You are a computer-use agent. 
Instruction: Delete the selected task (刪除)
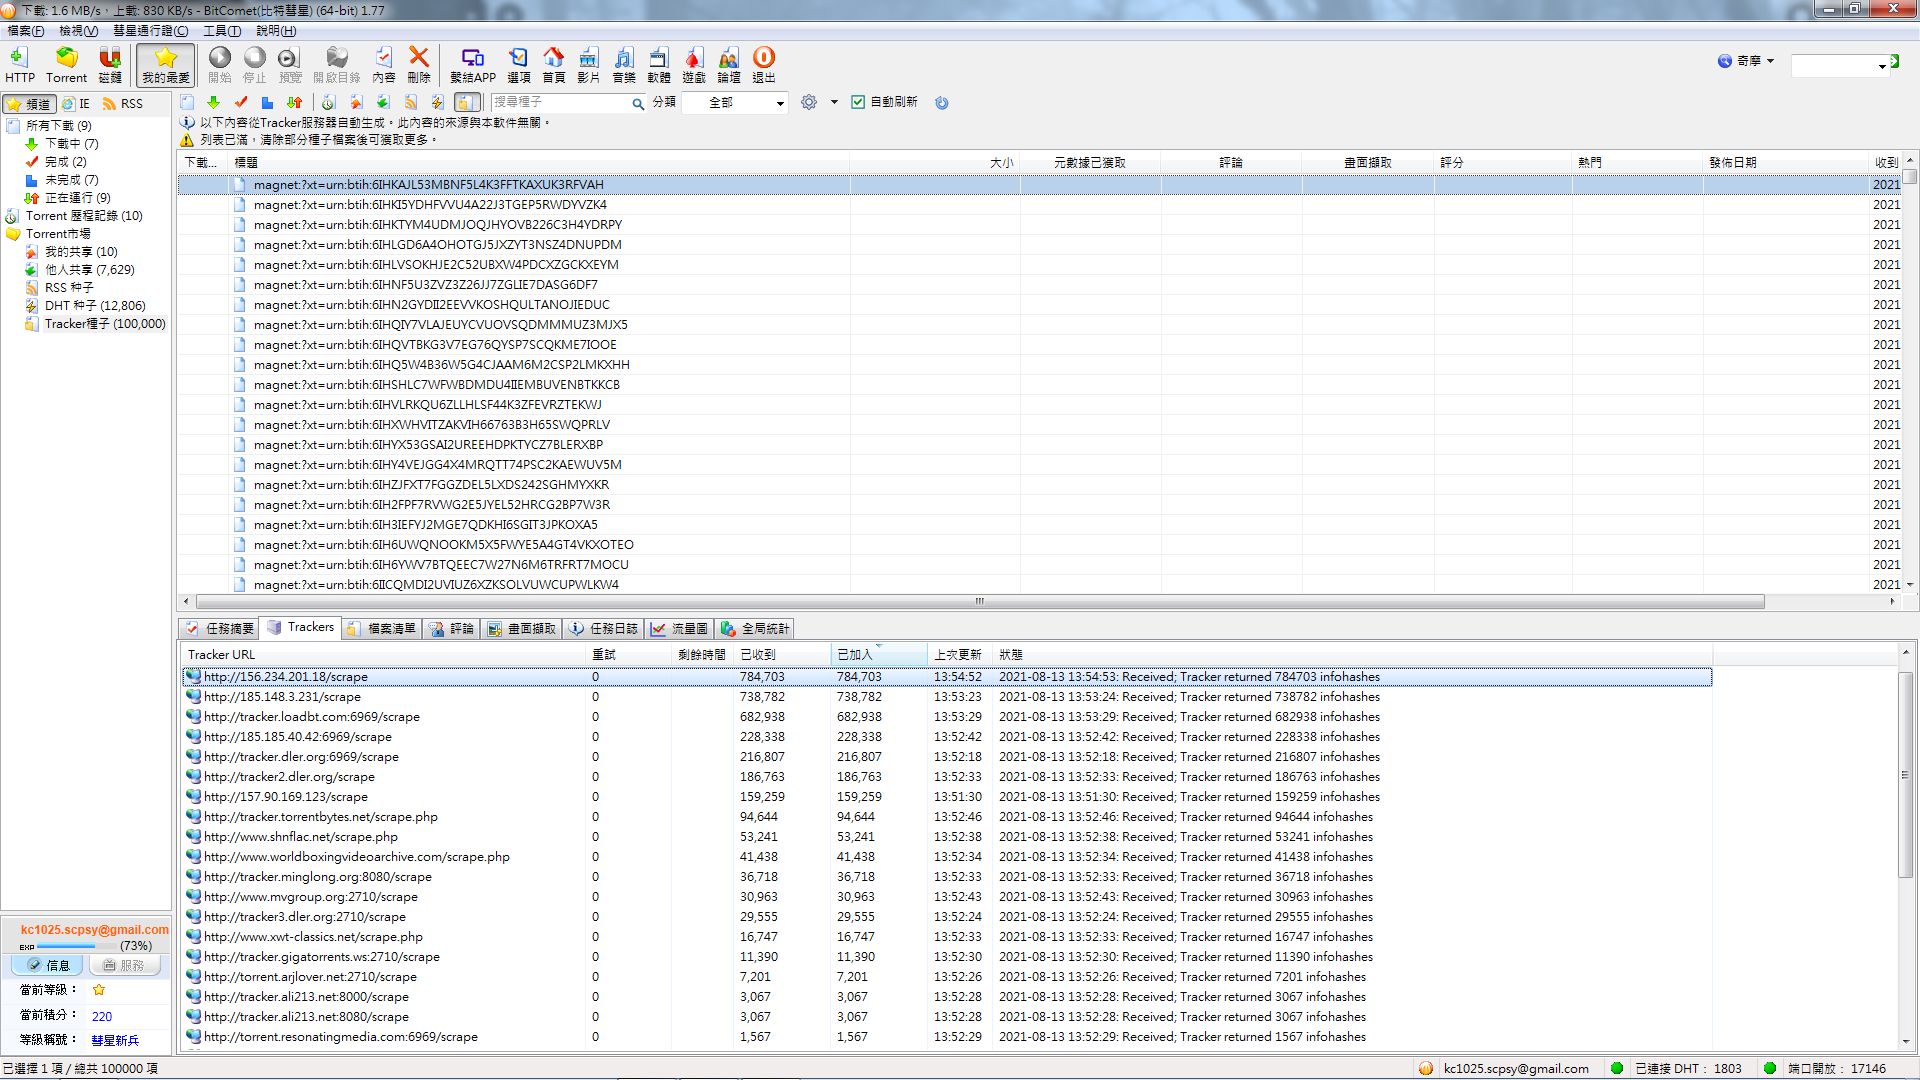coord(419,65)
